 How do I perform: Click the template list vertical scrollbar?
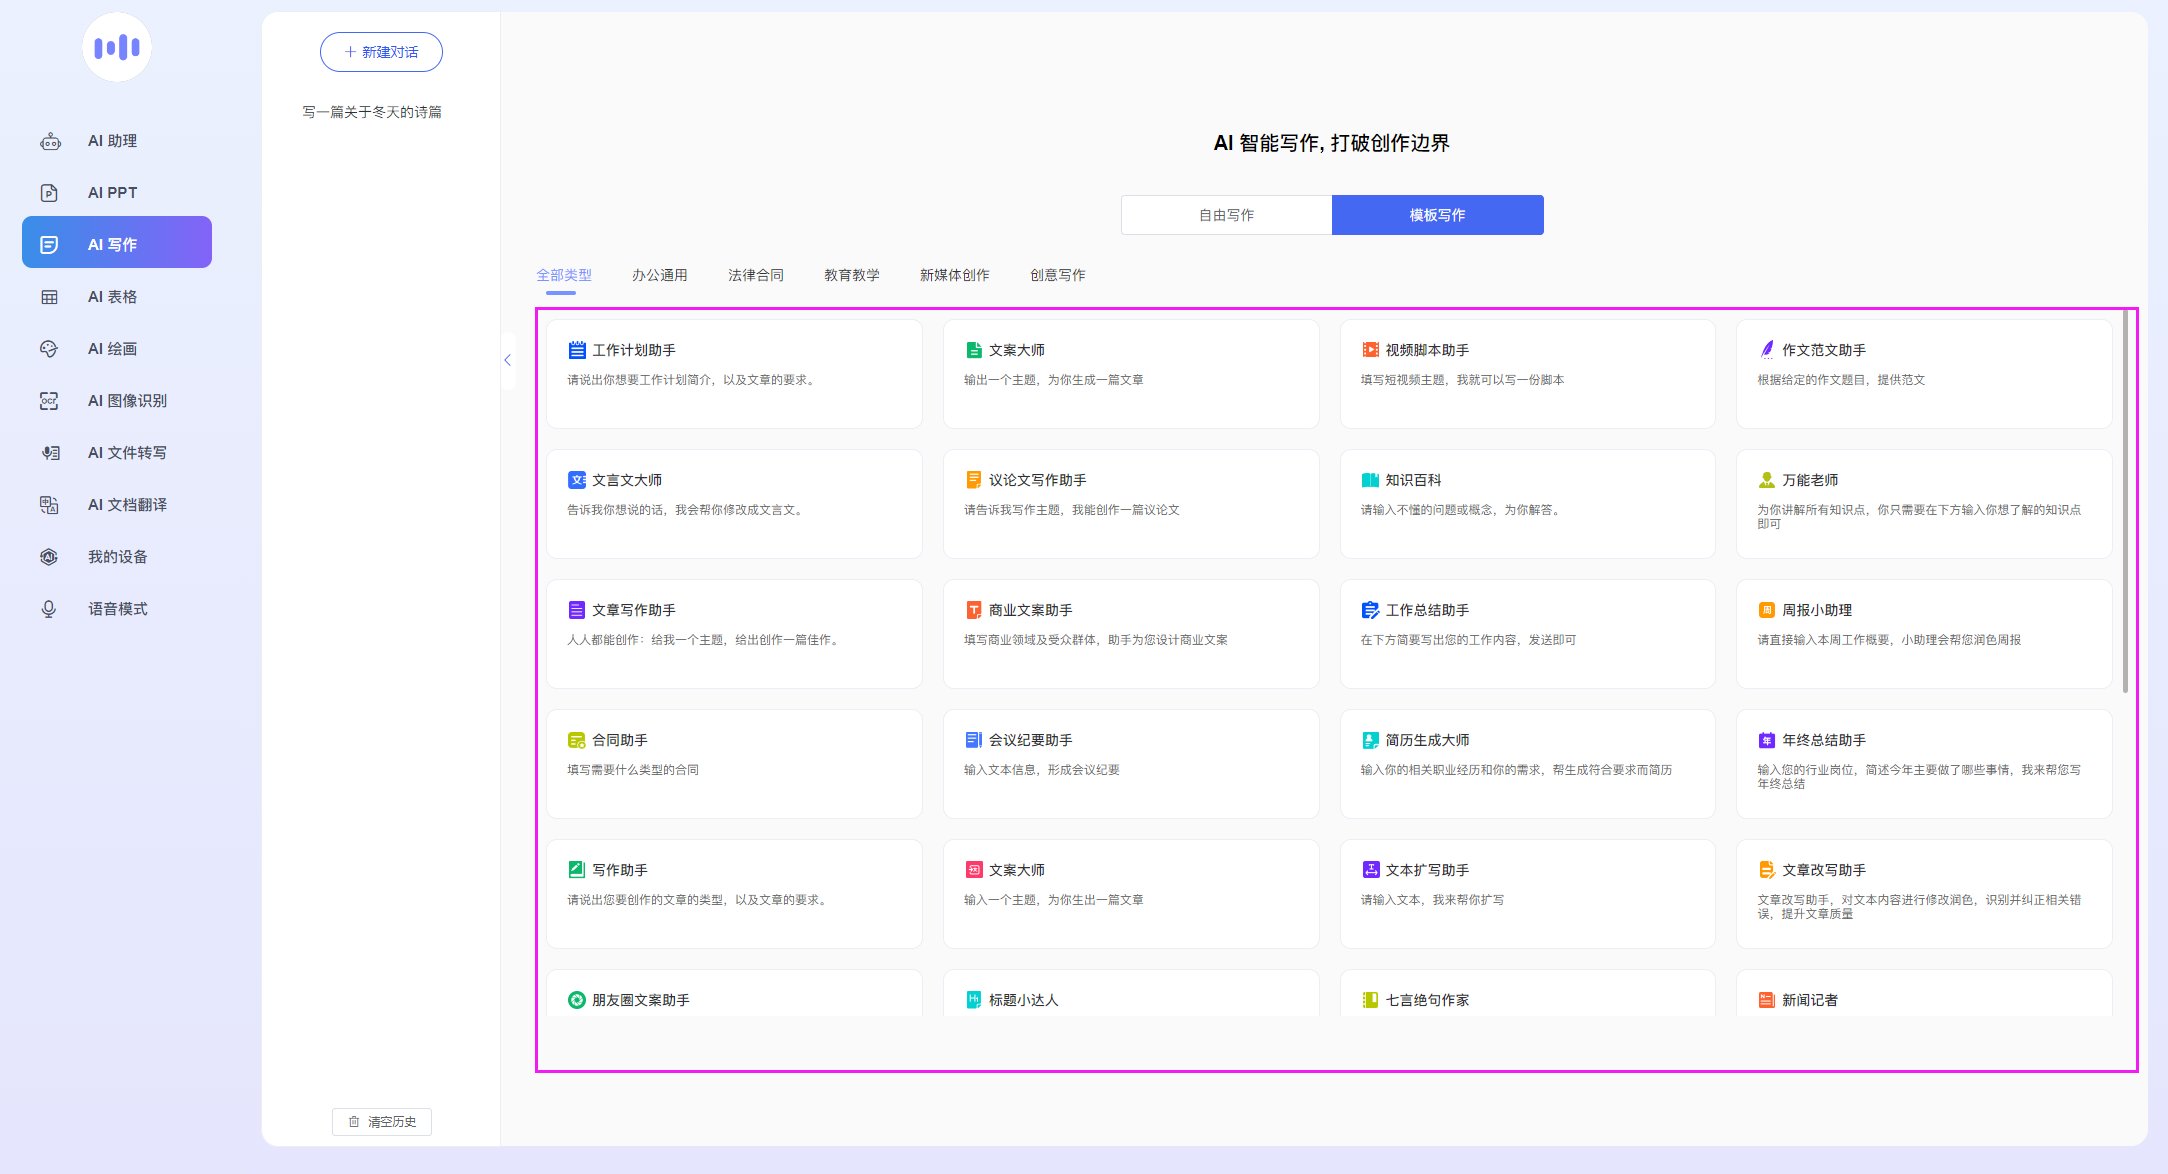pyautogui.click(x=2125, y=500)
